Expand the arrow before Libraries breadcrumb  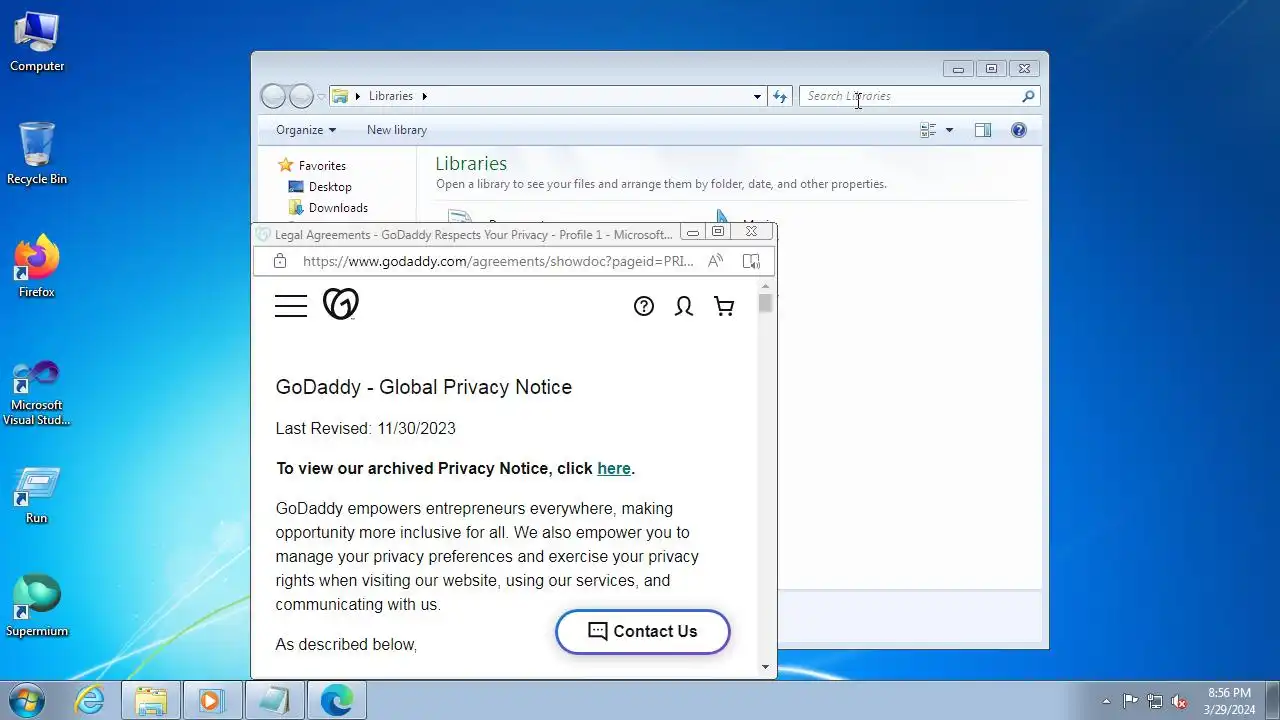click(x=358, y=96)
